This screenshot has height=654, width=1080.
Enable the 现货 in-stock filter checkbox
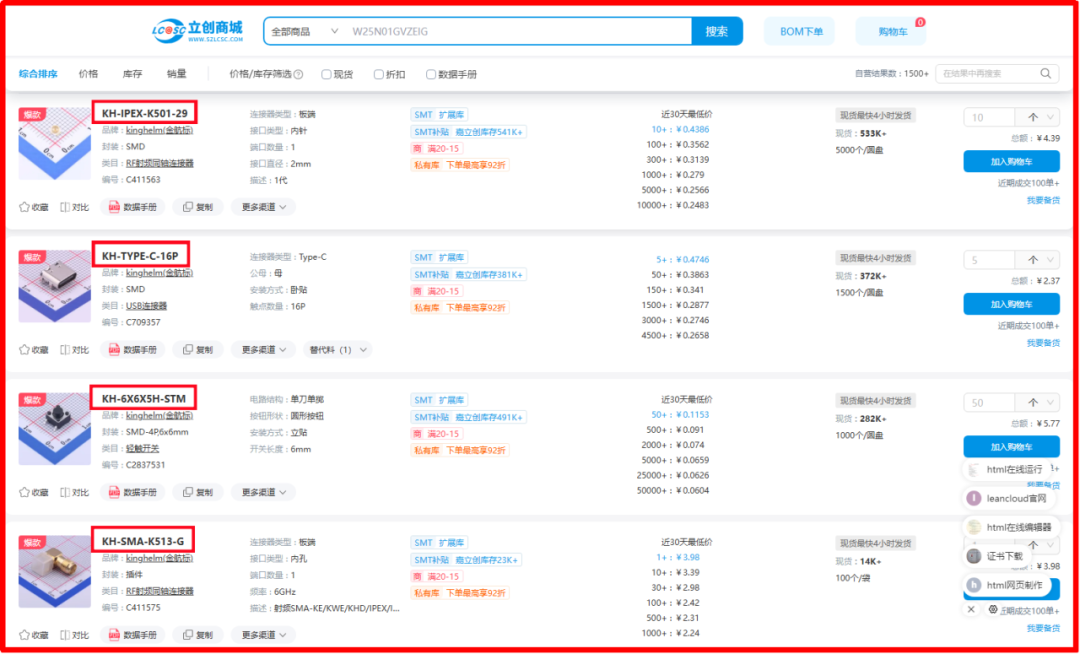(x=326, y=74)
